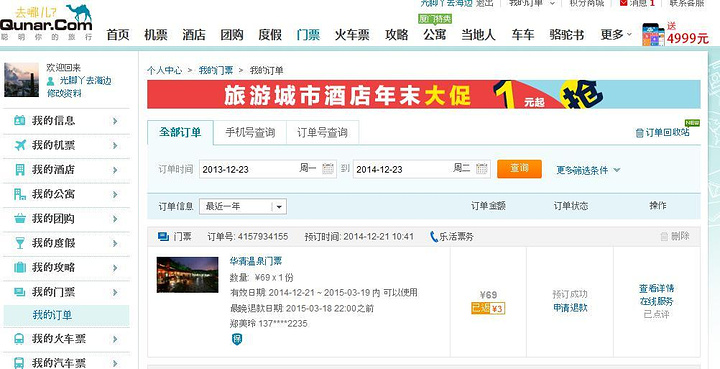Click the 我的门票 breadcrumb link
This screenshot has height=369, width=720.
(x=216, y=70)
